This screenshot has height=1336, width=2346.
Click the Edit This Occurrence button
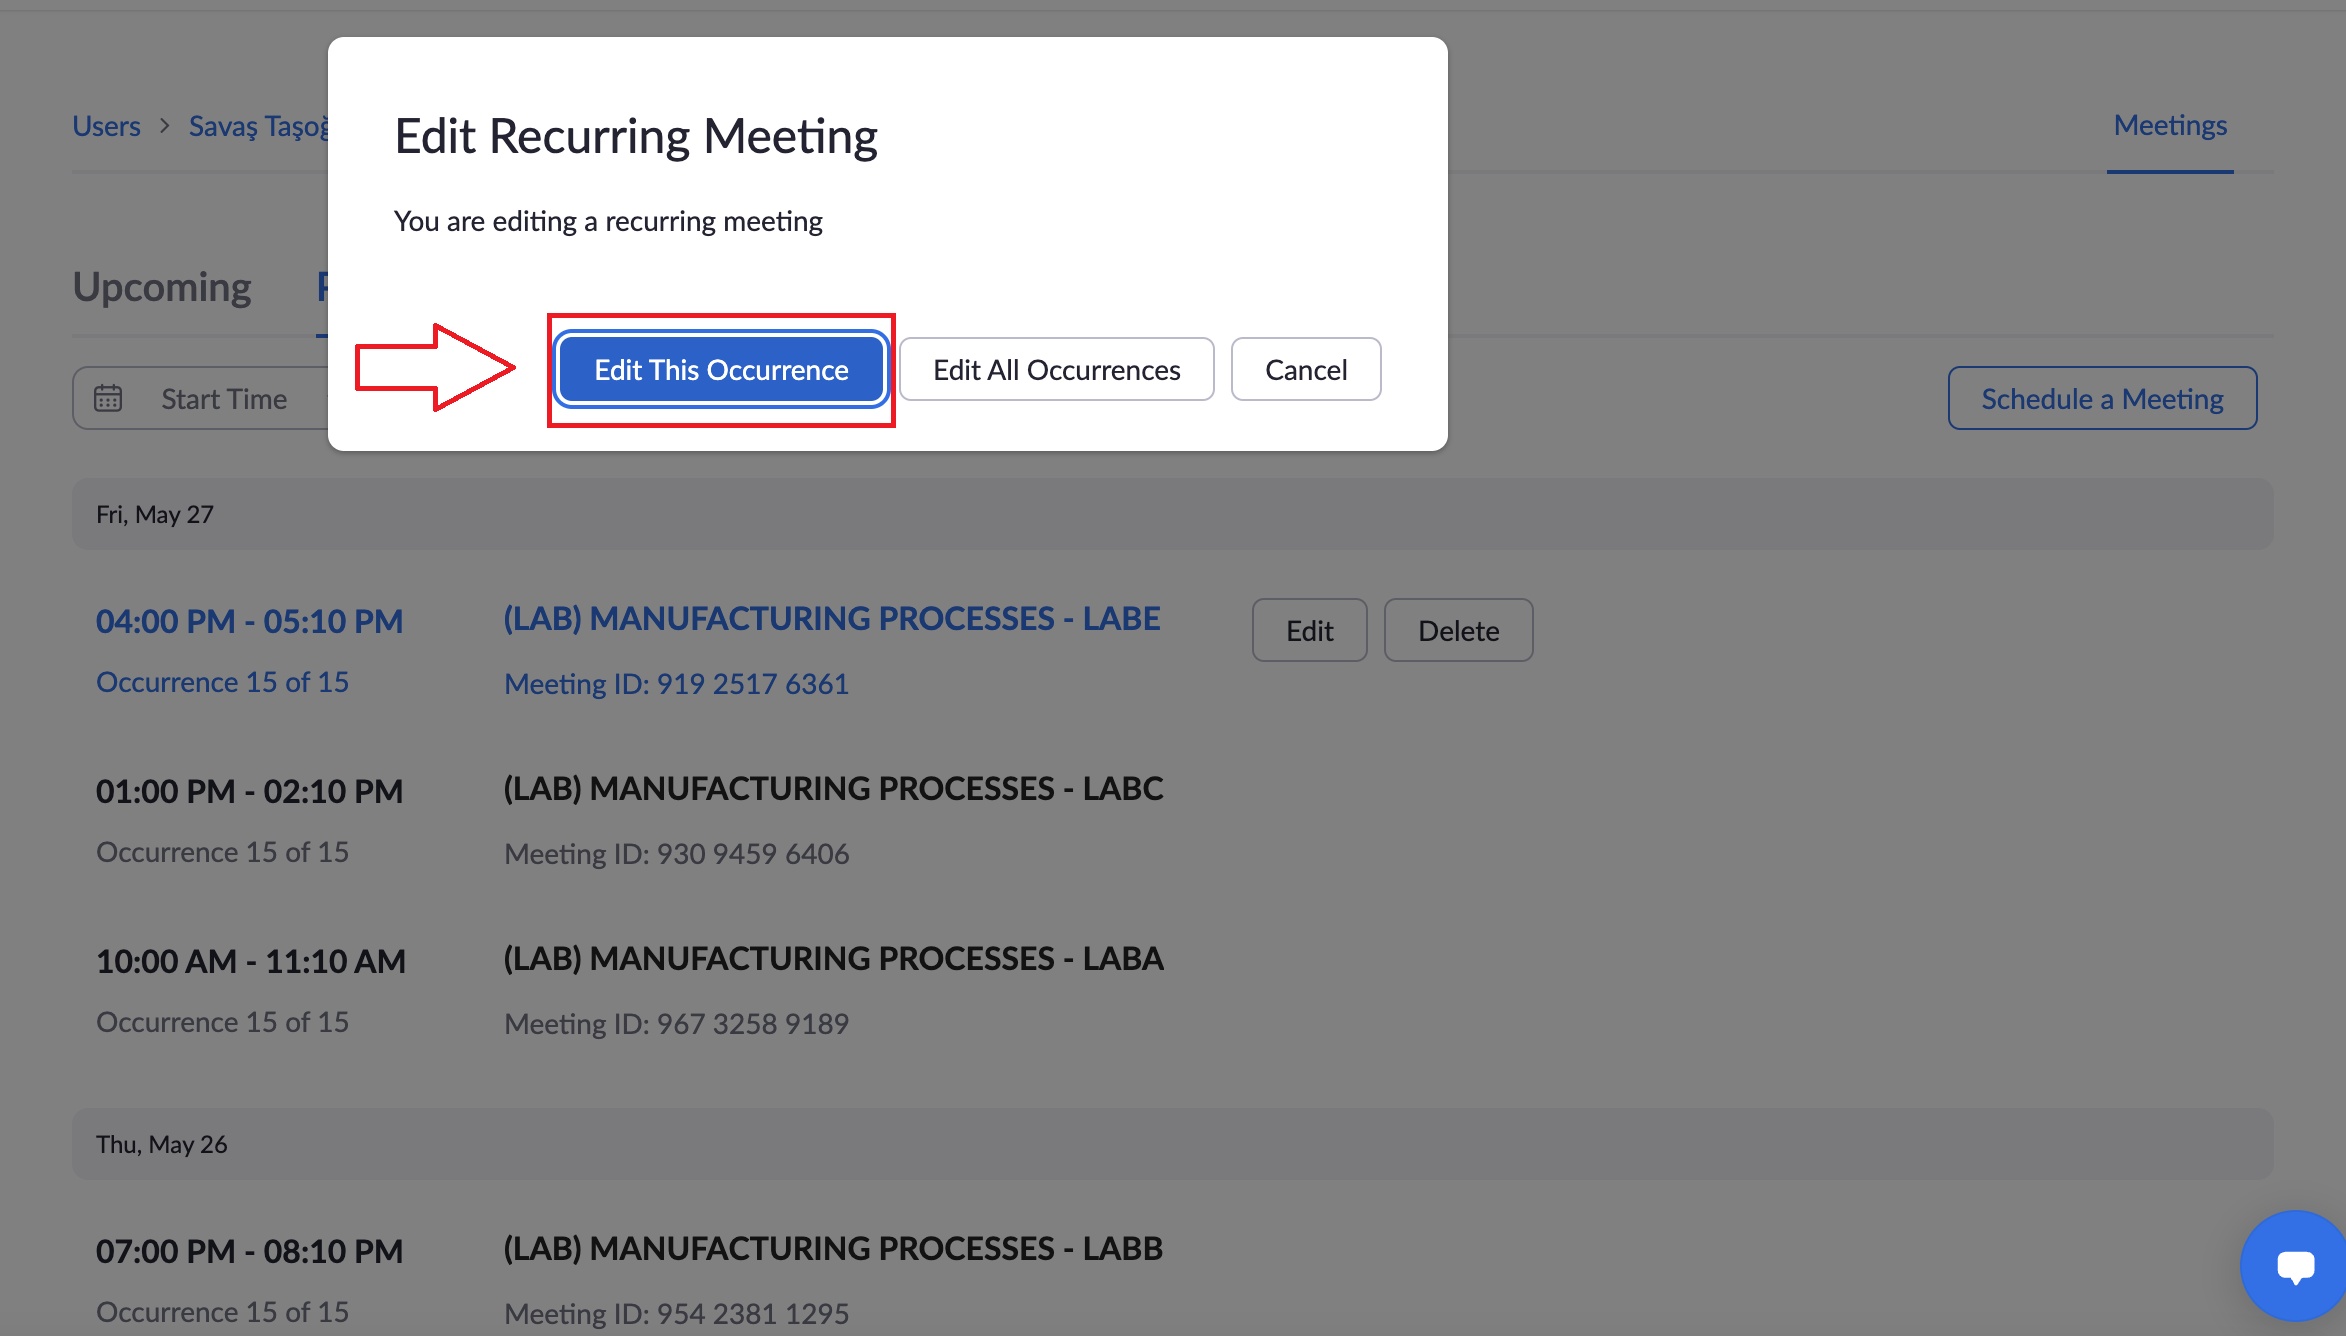click(x=720, y=370)
